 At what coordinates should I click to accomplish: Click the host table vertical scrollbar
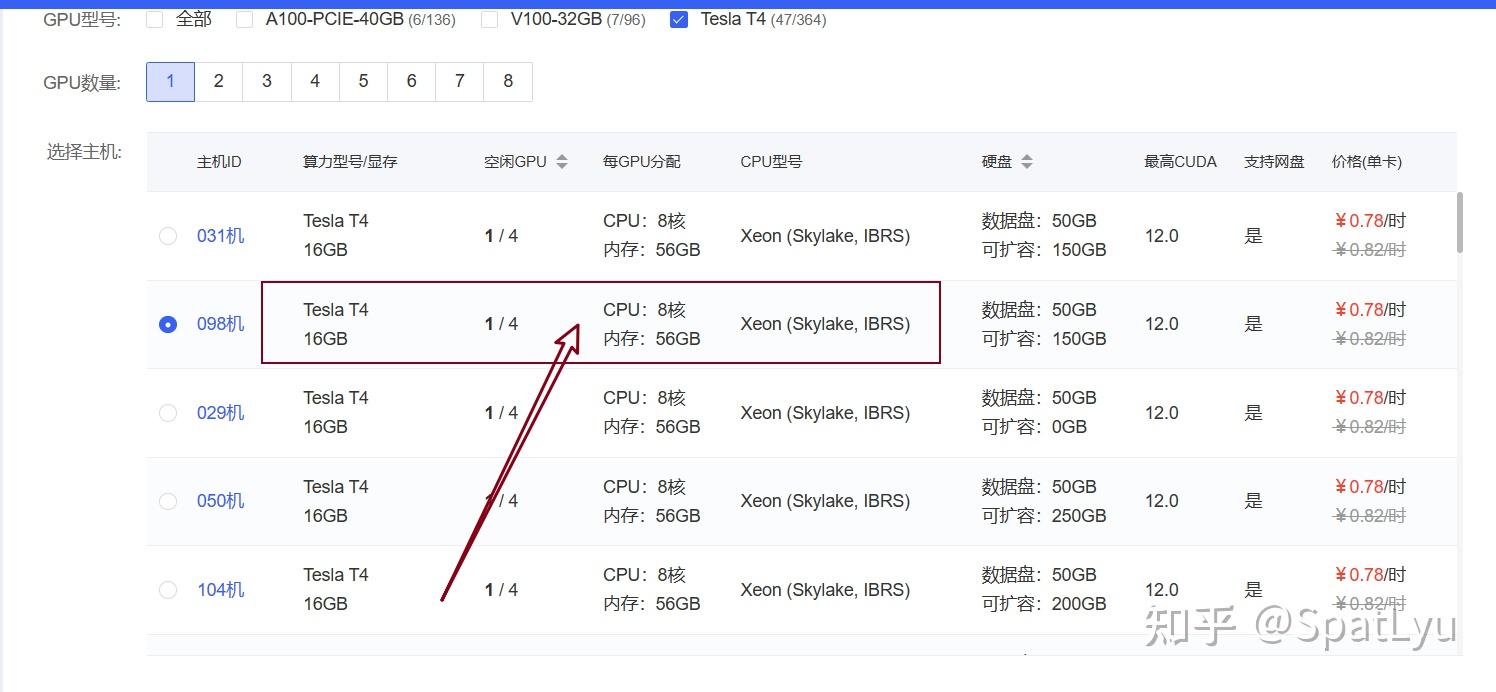(1460, 222)
